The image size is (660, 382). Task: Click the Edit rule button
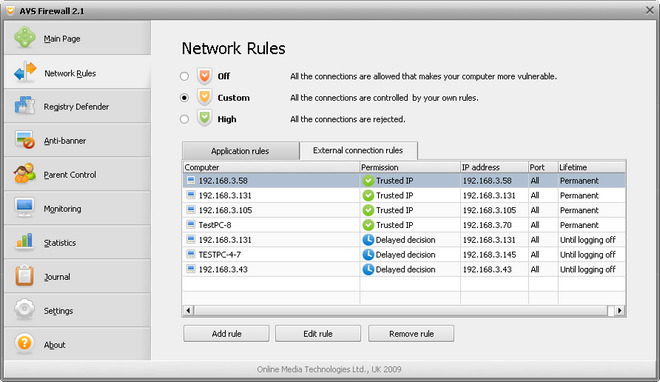coord(318,334)
